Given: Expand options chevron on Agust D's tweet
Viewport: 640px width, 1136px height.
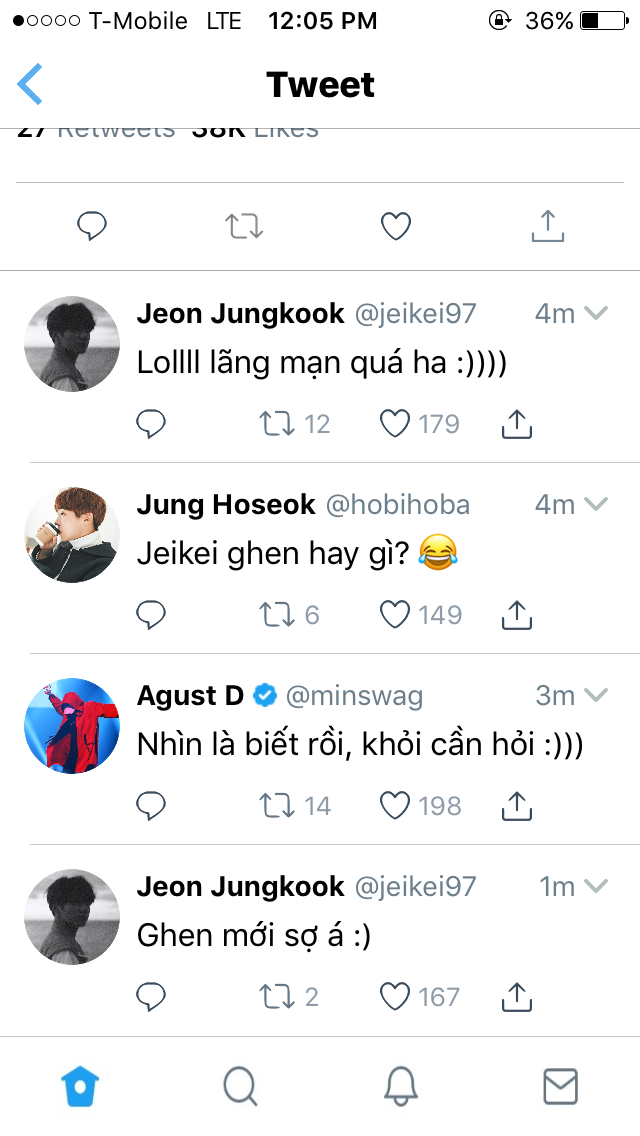Looking at the screenshot, I should click(x=596, y=695).
